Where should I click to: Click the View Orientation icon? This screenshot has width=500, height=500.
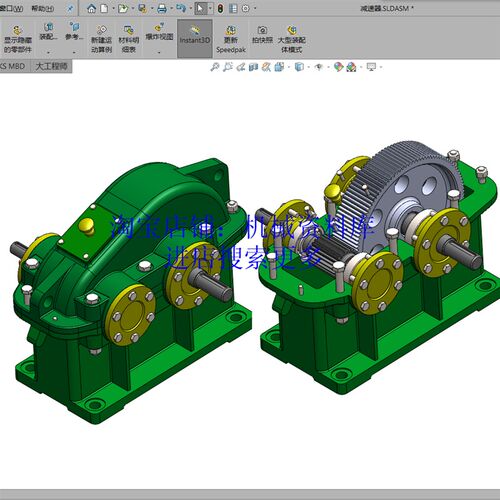coord(279,67)
